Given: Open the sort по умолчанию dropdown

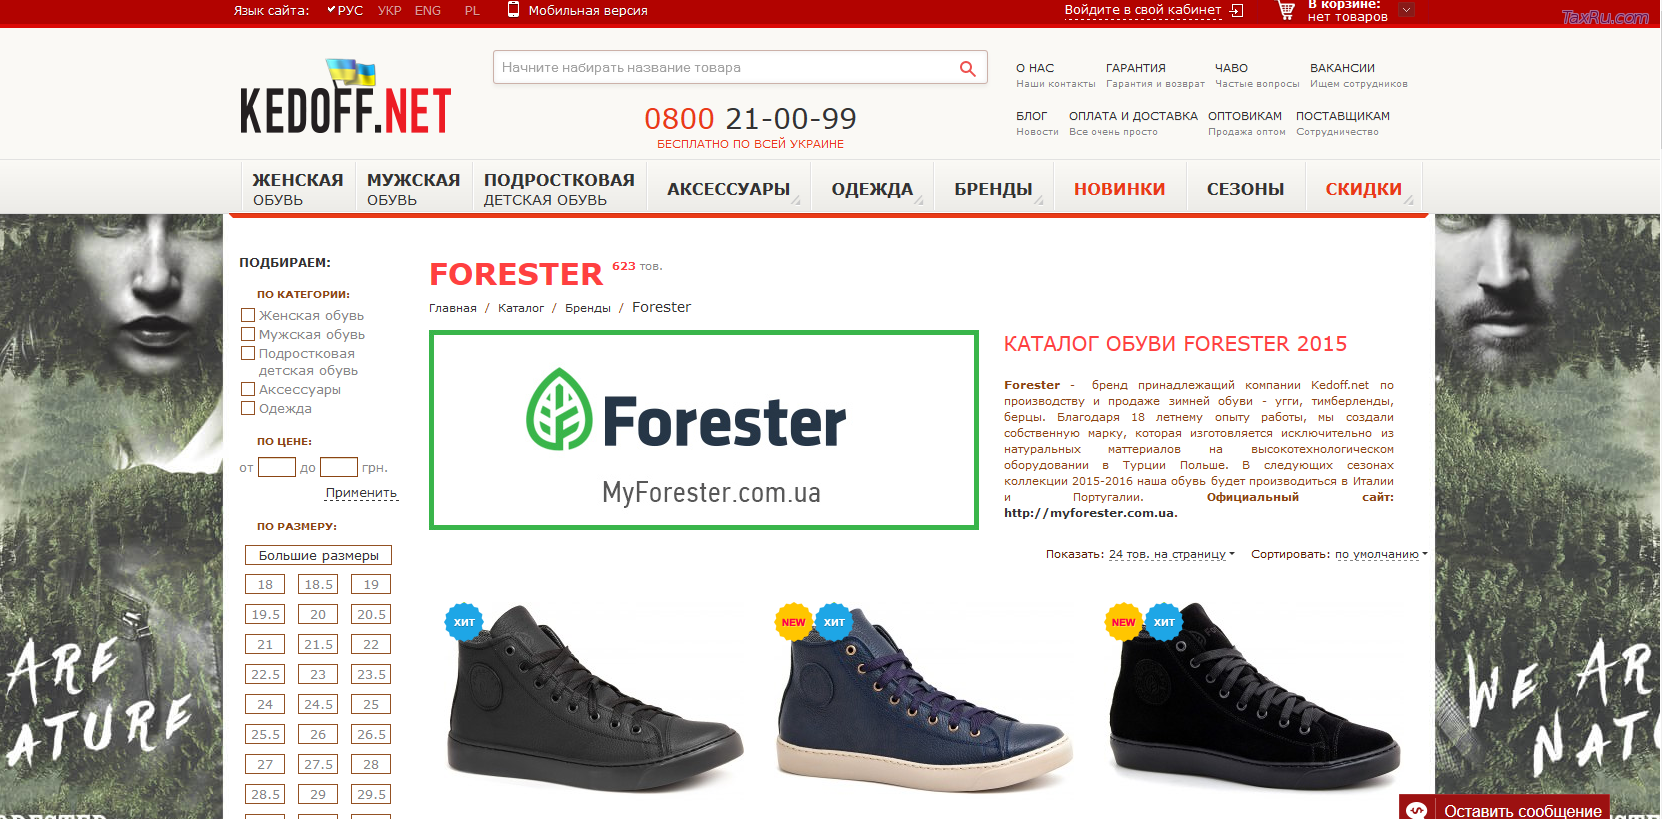Looking at the screenshot, I should point(1381,554).
